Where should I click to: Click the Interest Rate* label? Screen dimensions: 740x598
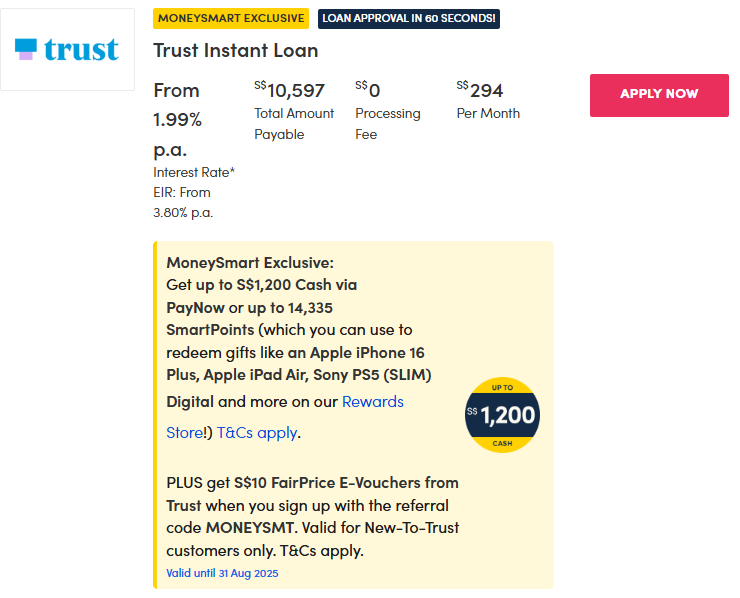point(194,172)
